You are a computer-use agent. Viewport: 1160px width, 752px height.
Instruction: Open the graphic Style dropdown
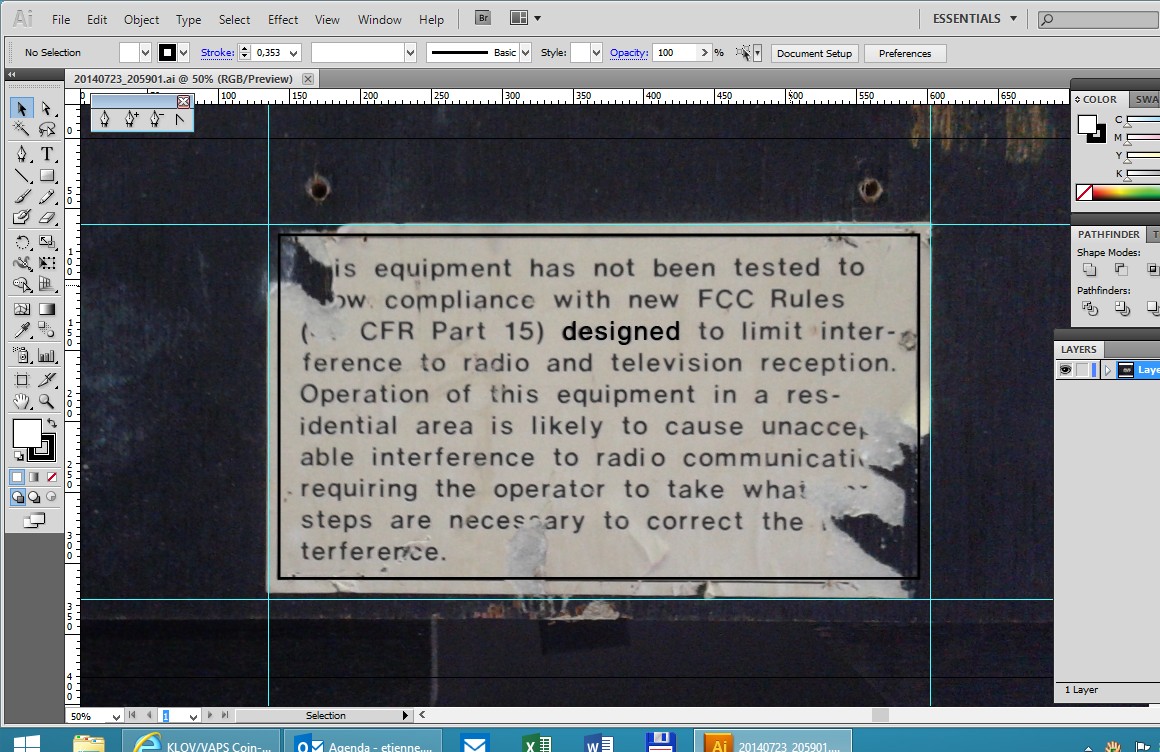[596, 53]
